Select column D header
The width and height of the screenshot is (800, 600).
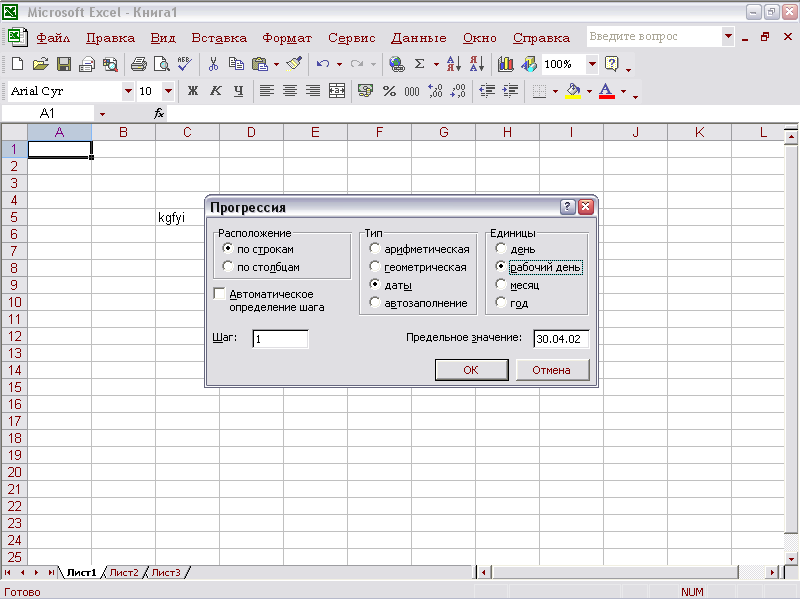pos(251,132)
